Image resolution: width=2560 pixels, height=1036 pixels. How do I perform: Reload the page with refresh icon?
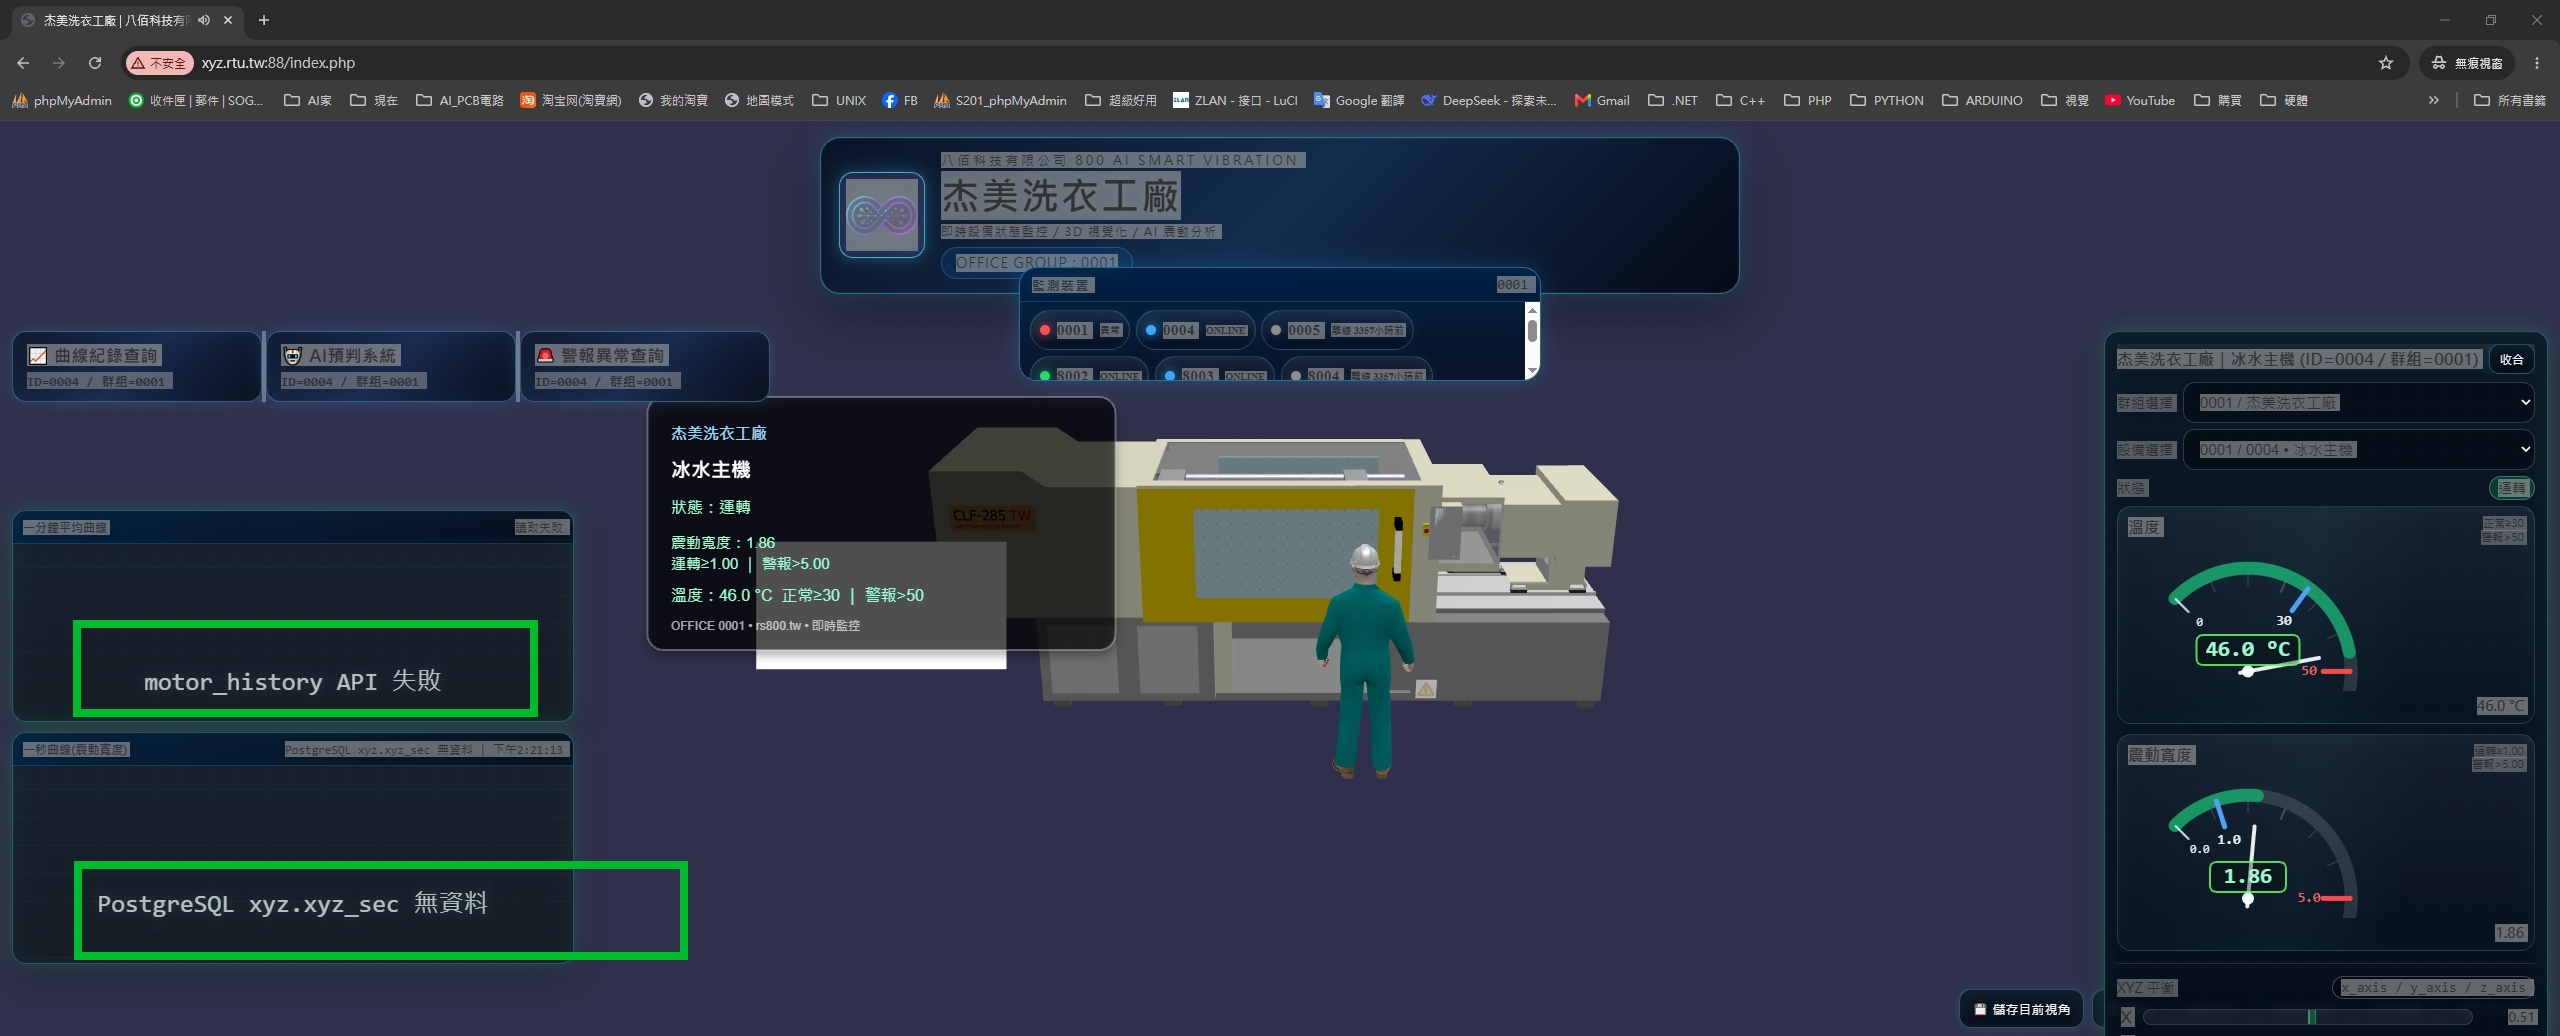95,63
